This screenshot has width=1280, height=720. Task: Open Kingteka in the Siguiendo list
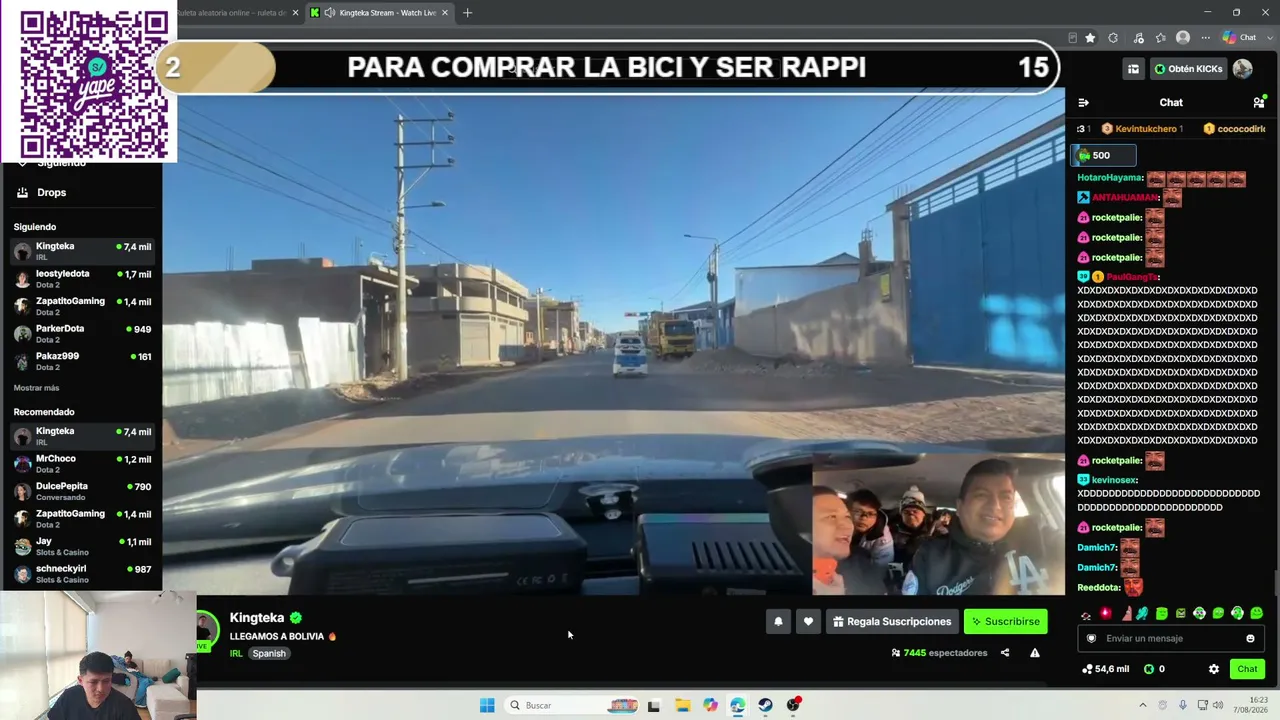click(81, 250)
